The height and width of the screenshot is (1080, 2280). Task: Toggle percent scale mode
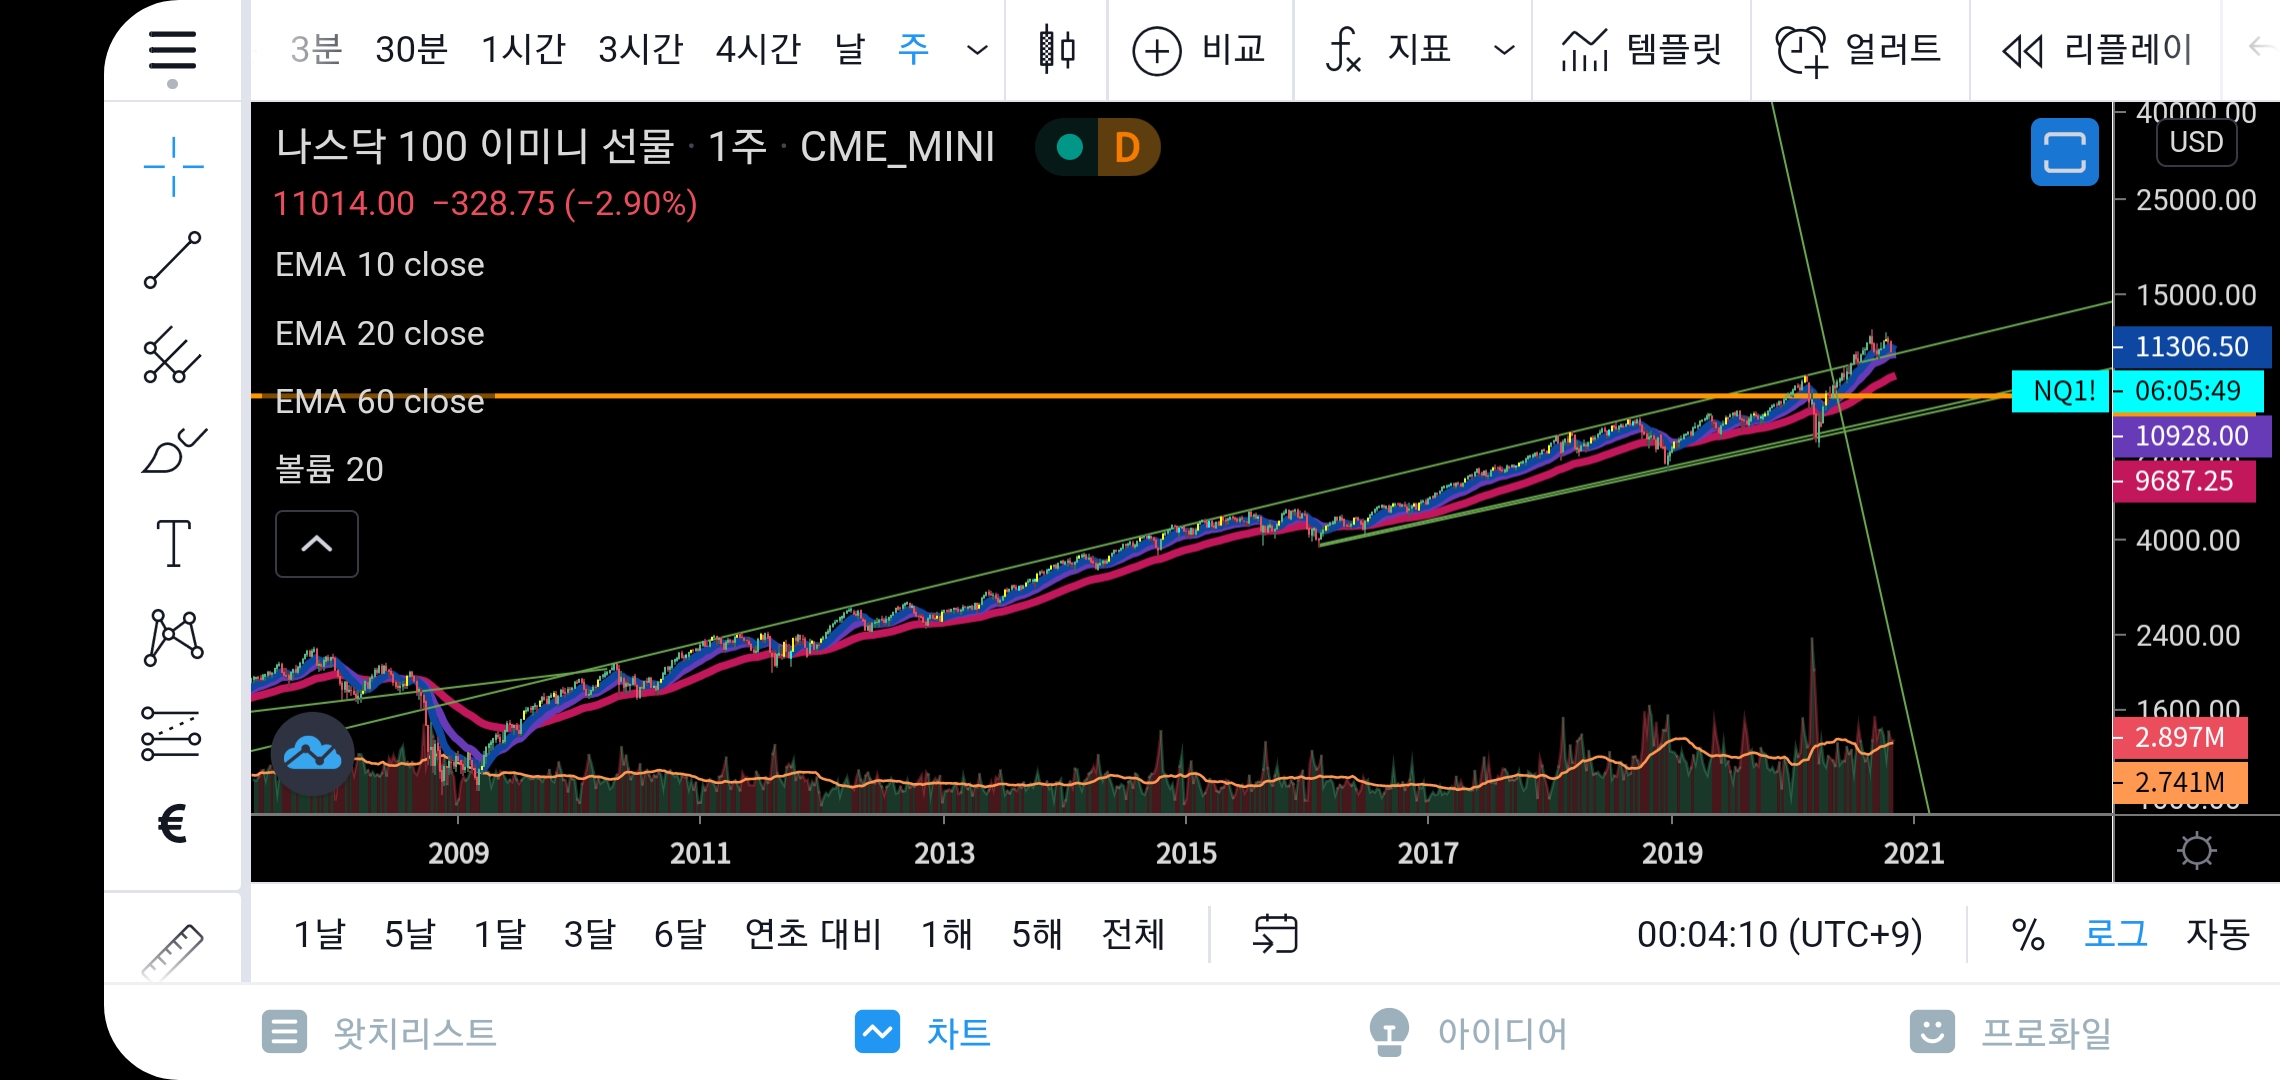[2028, 934]
